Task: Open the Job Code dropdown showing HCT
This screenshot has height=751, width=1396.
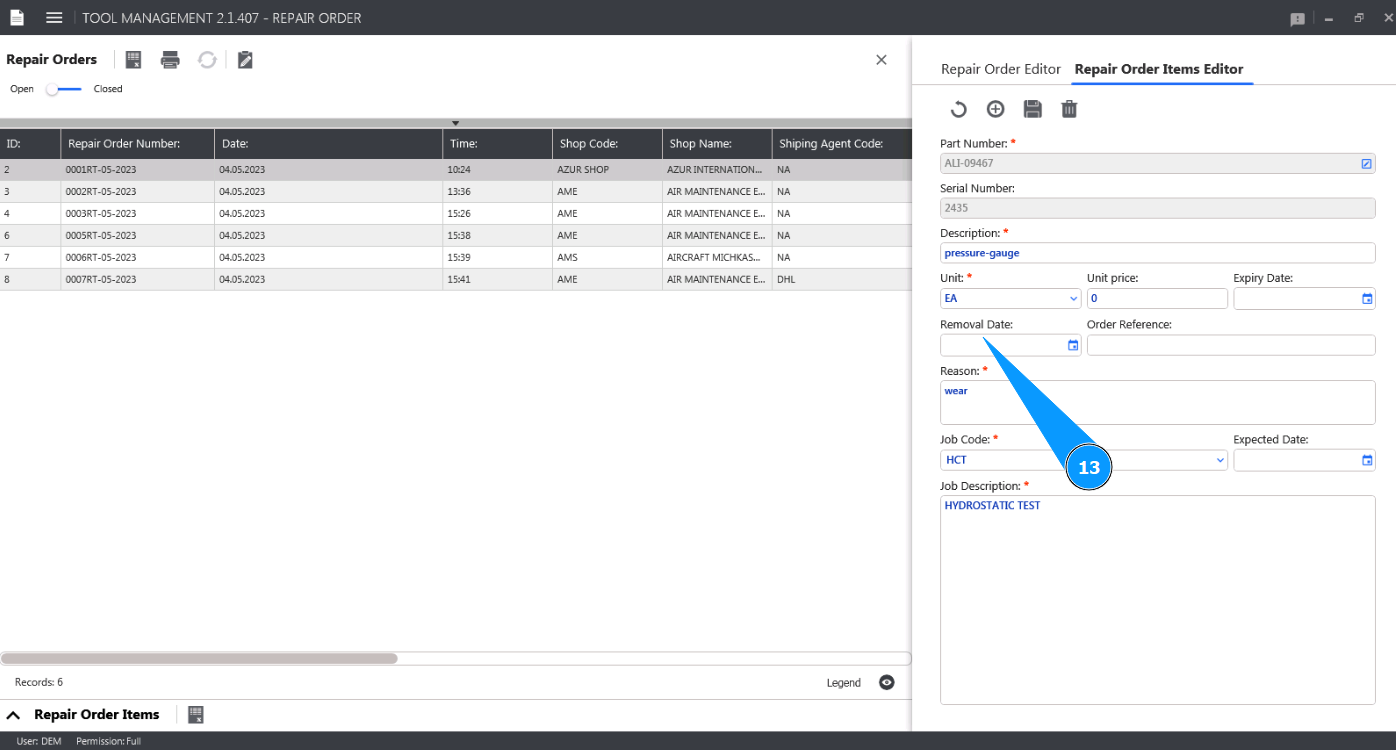Action: 1219,460
